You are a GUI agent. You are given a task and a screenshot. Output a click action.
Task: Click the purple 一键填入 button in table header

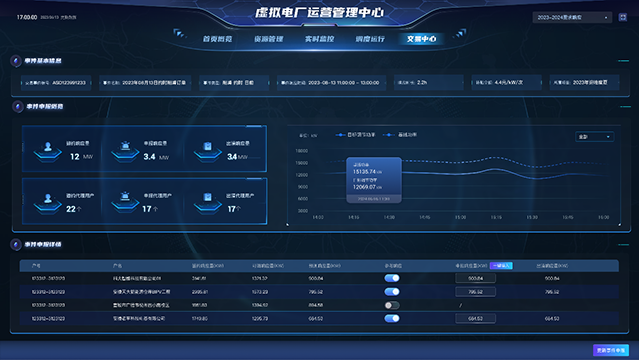(501, 266)
